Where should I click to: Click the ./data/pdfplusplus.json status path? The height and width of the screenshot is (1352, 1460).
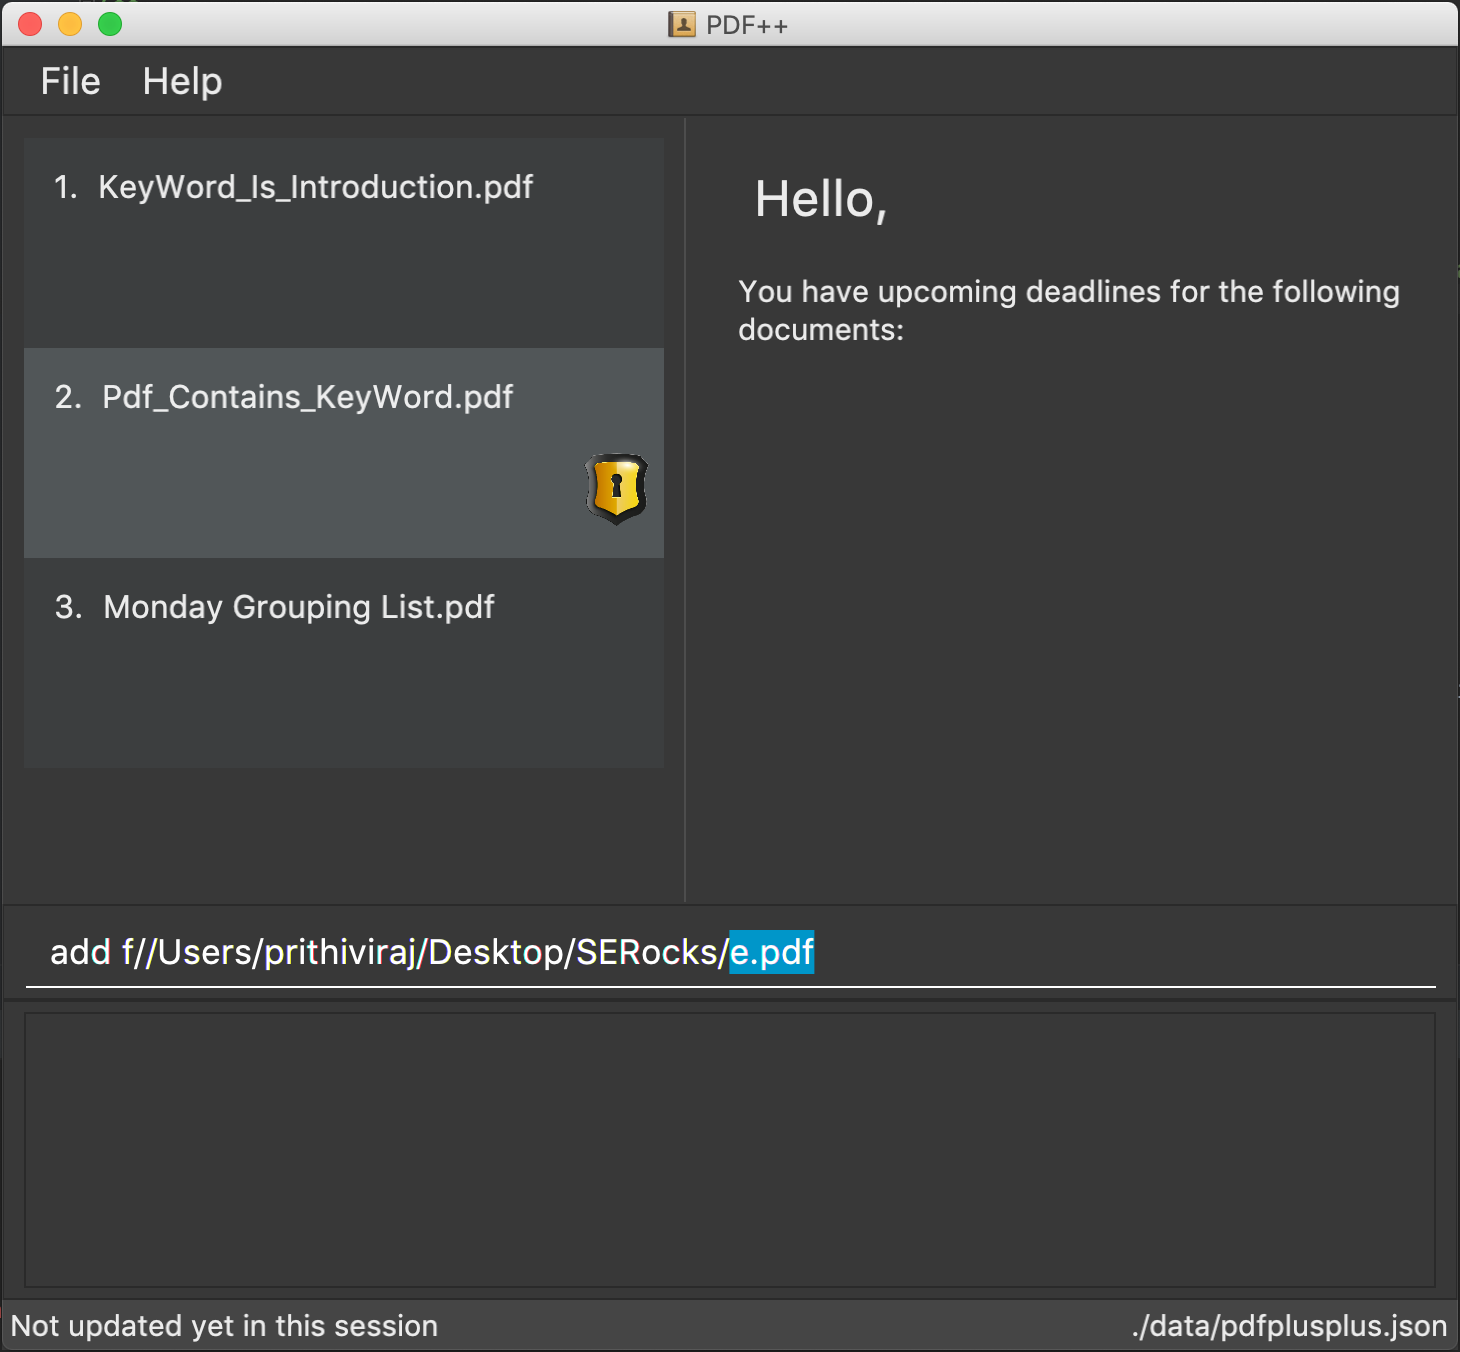point(1290,1326)
